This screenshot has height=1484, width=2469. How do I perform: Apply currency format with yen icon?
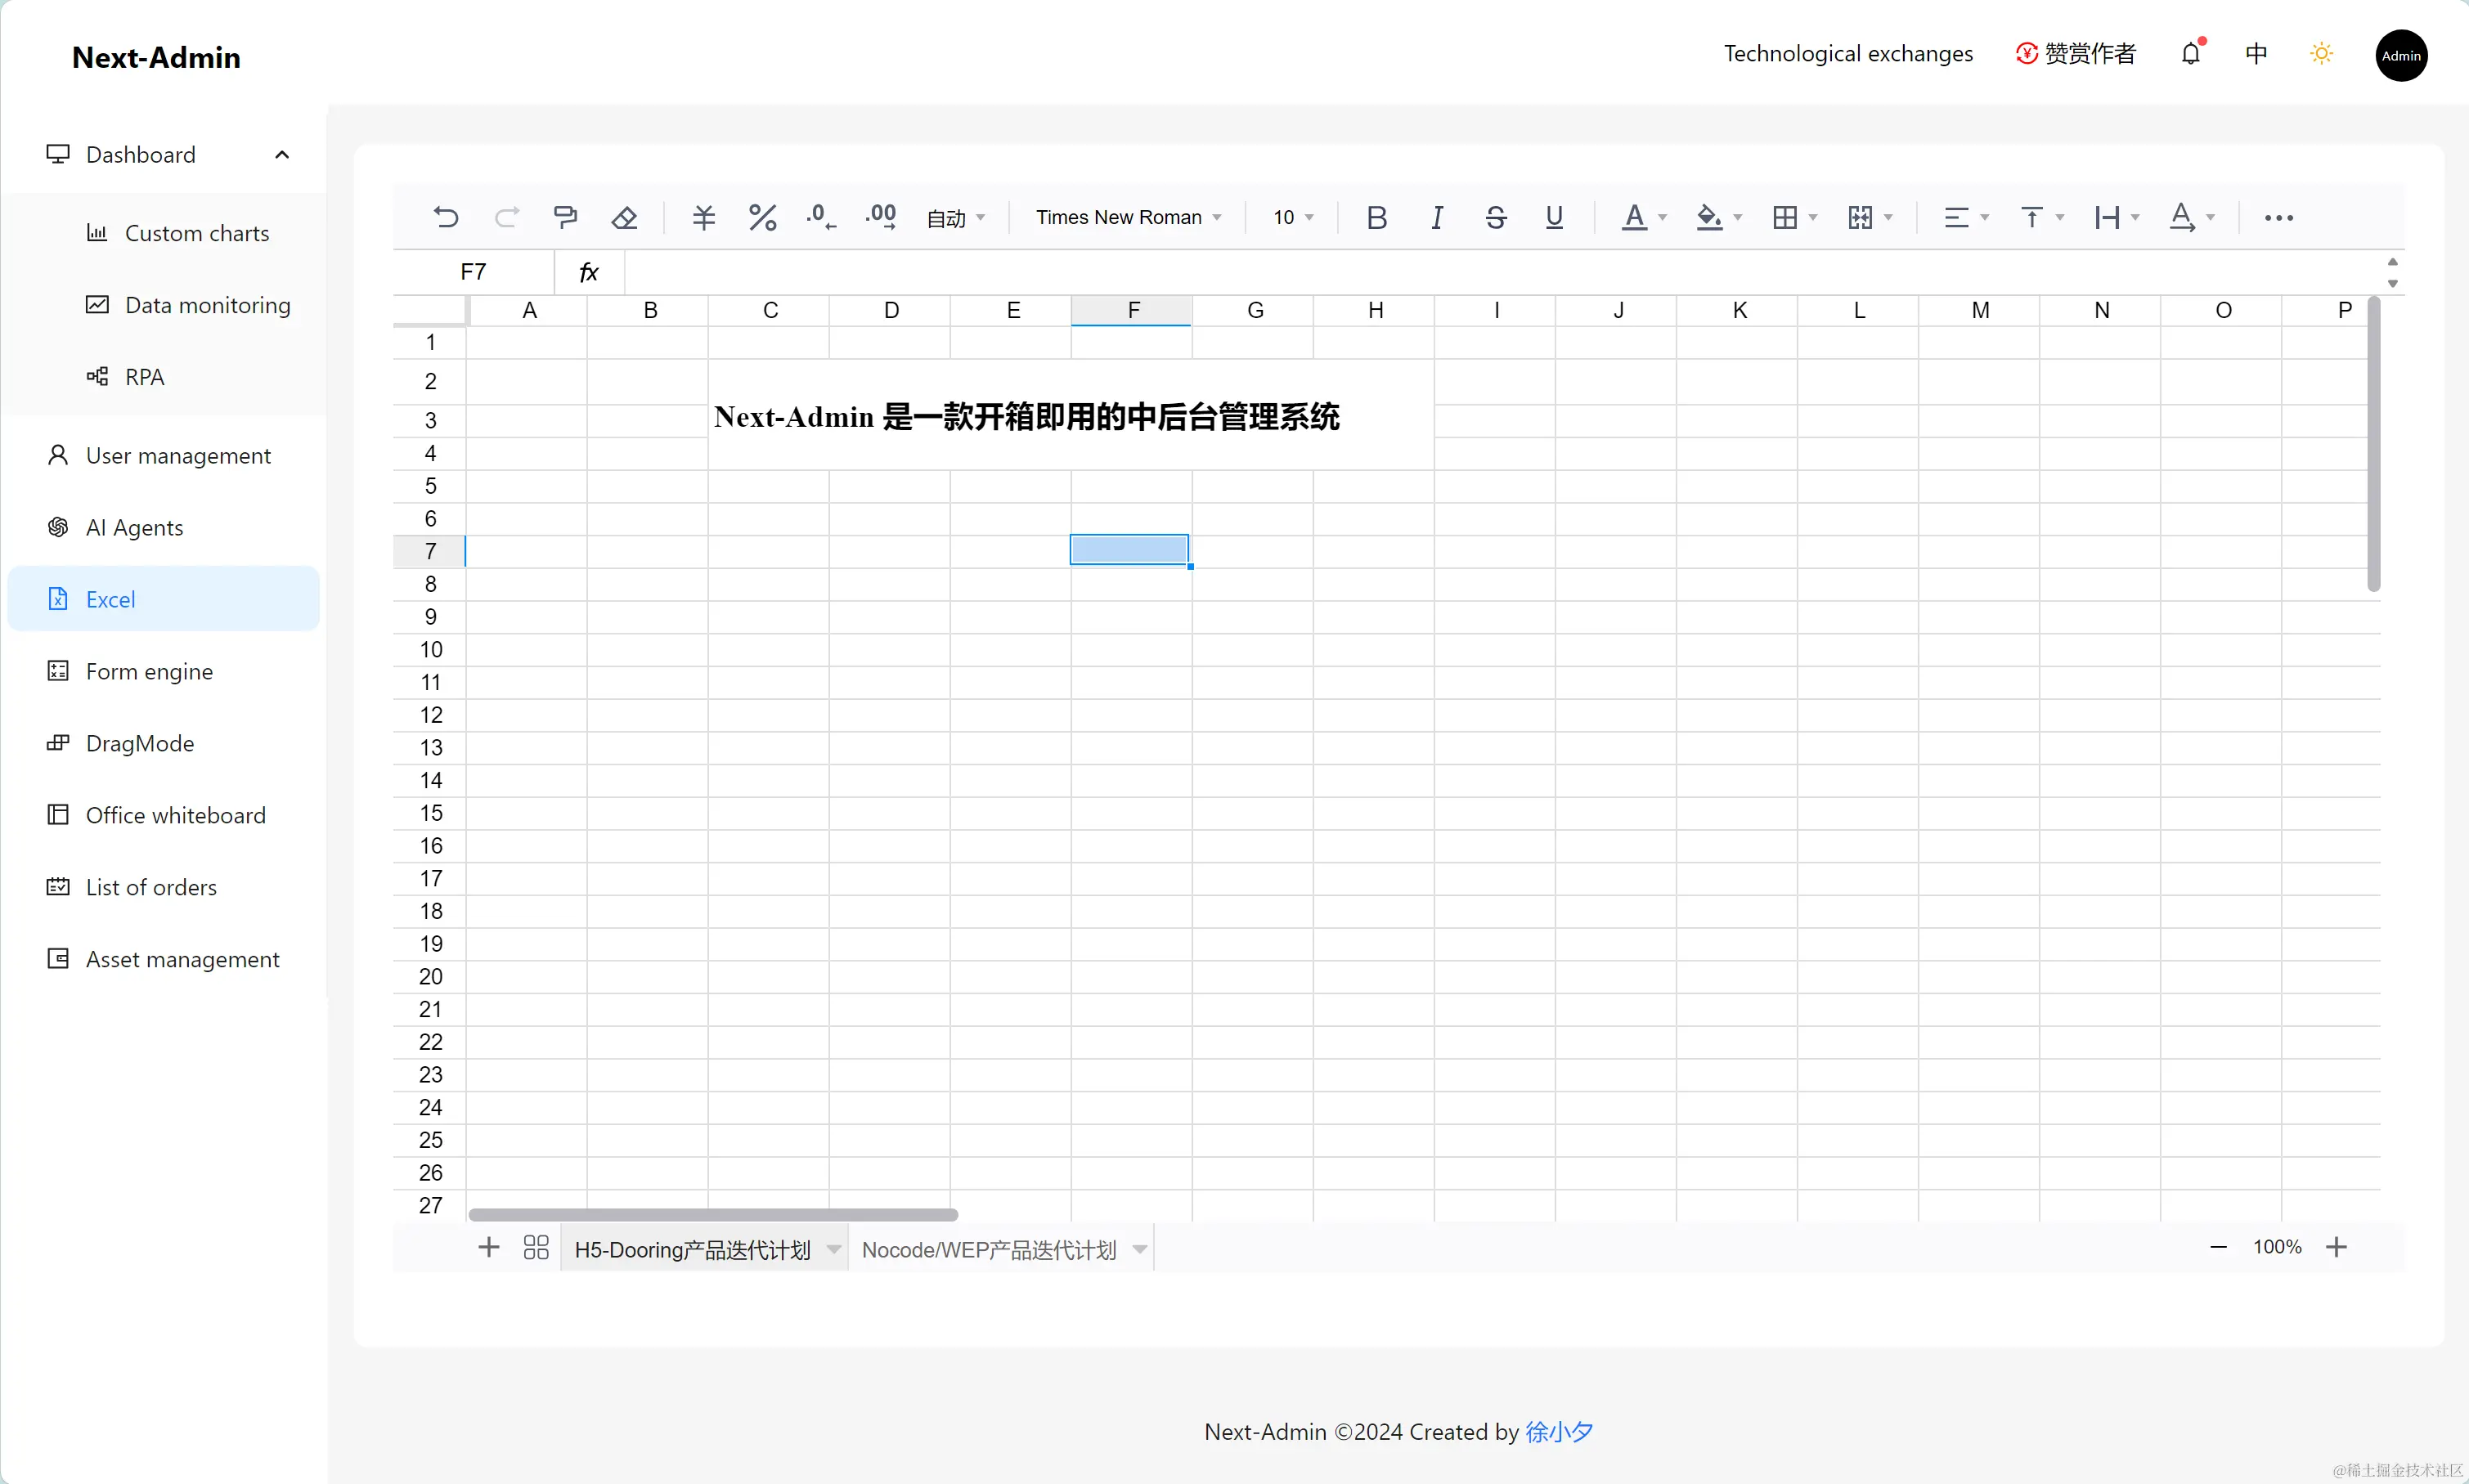click(x=704, y=217)
